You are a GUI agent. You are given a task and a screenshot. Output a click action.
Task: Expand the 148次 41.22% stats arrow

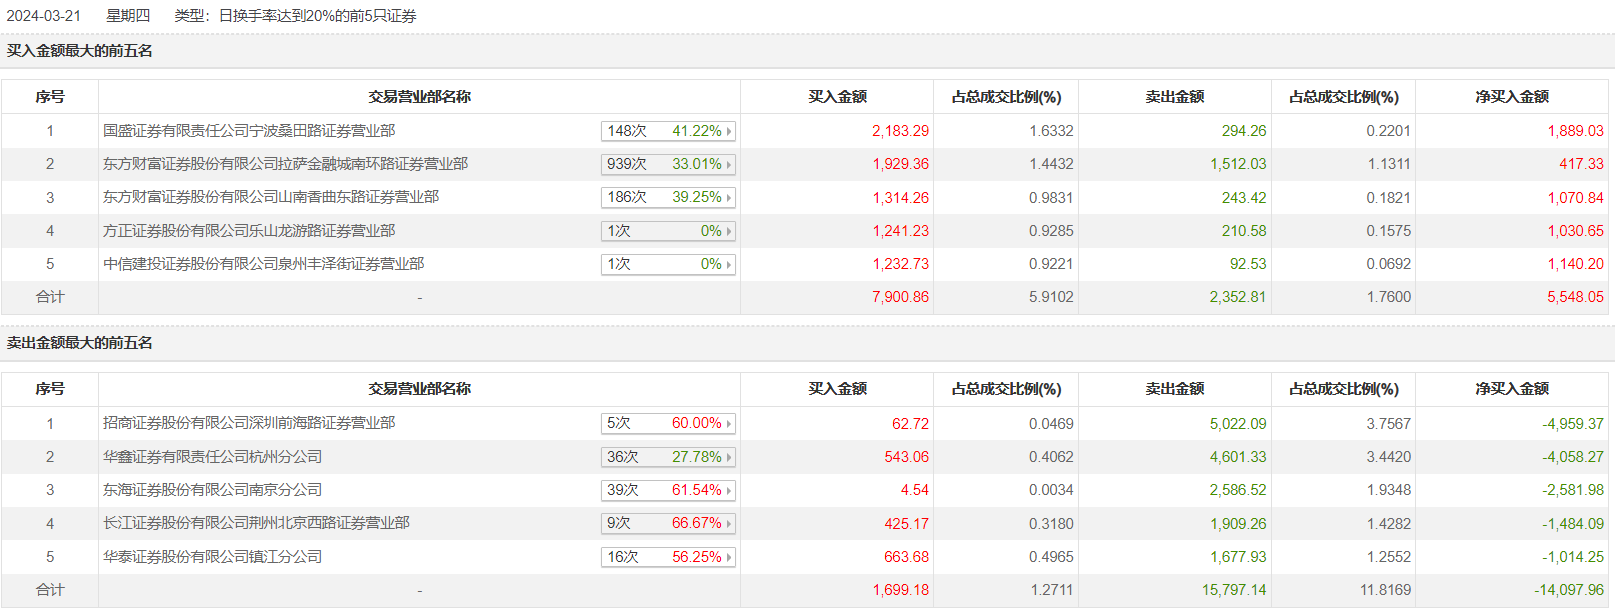tap(729, 131)
